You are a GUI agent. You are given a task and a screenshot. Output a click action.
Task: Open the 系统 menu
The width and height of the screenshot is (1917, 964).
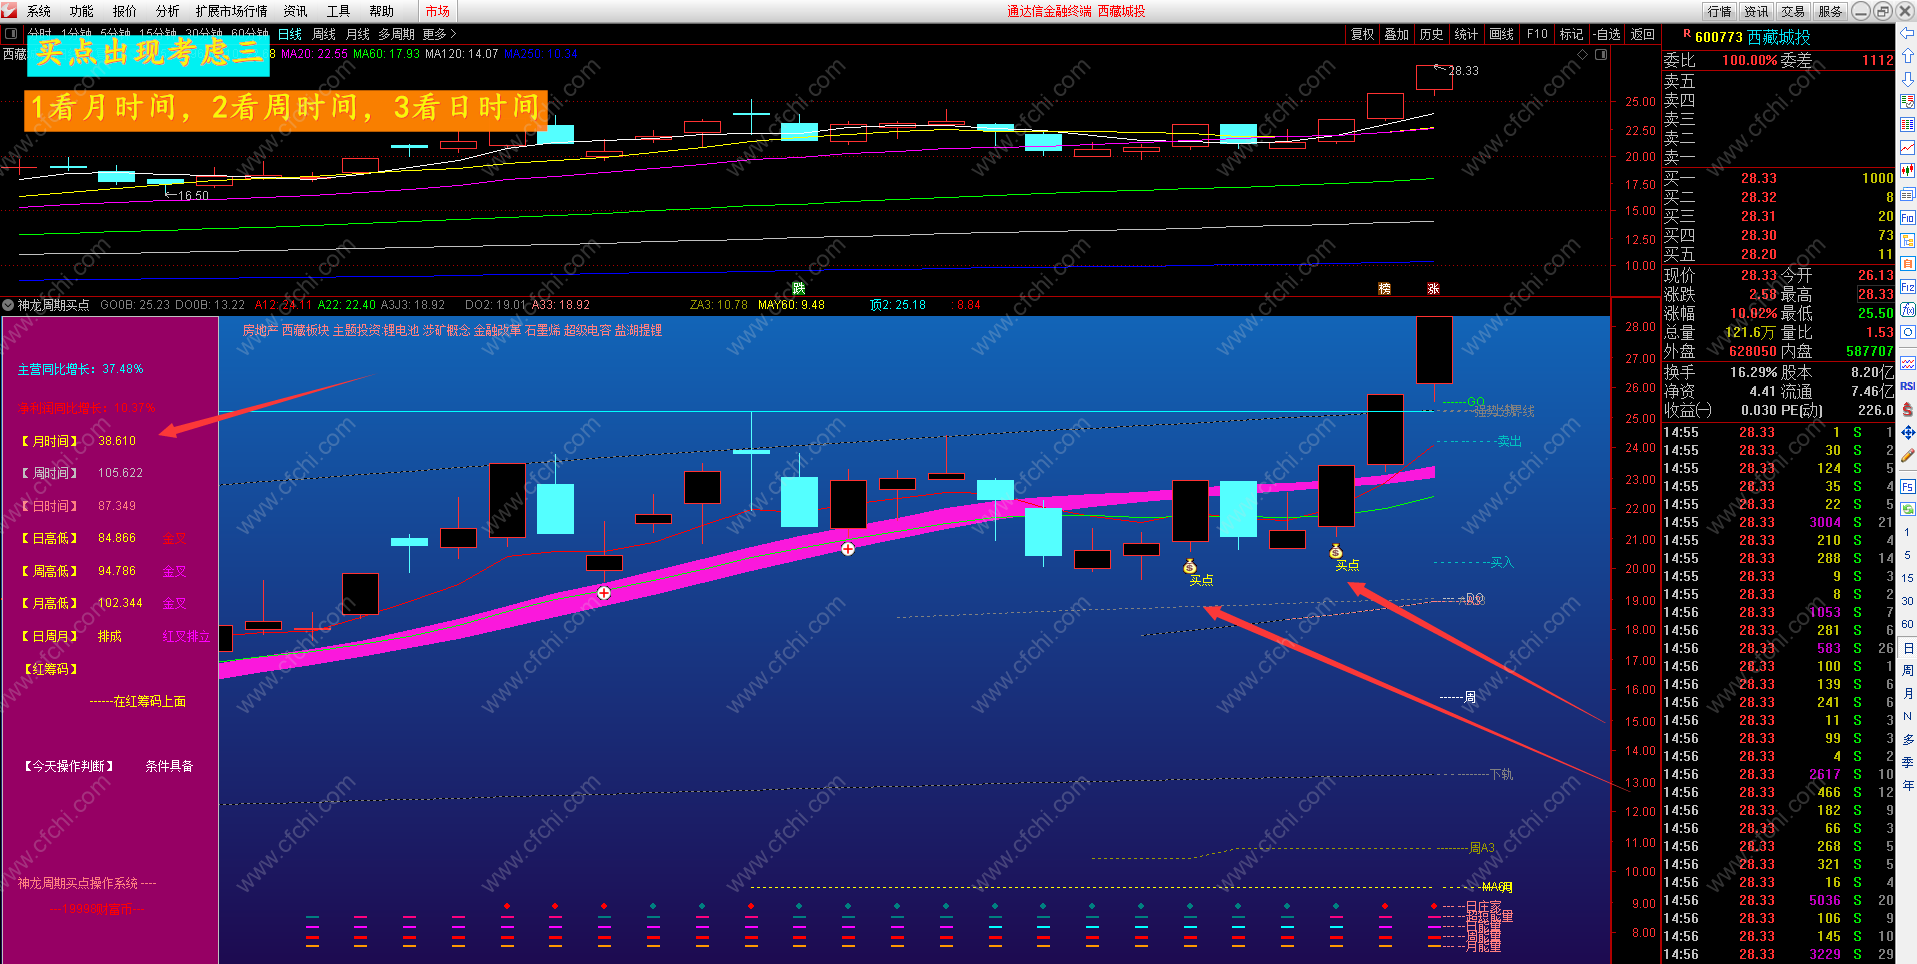tap(39, 11)
